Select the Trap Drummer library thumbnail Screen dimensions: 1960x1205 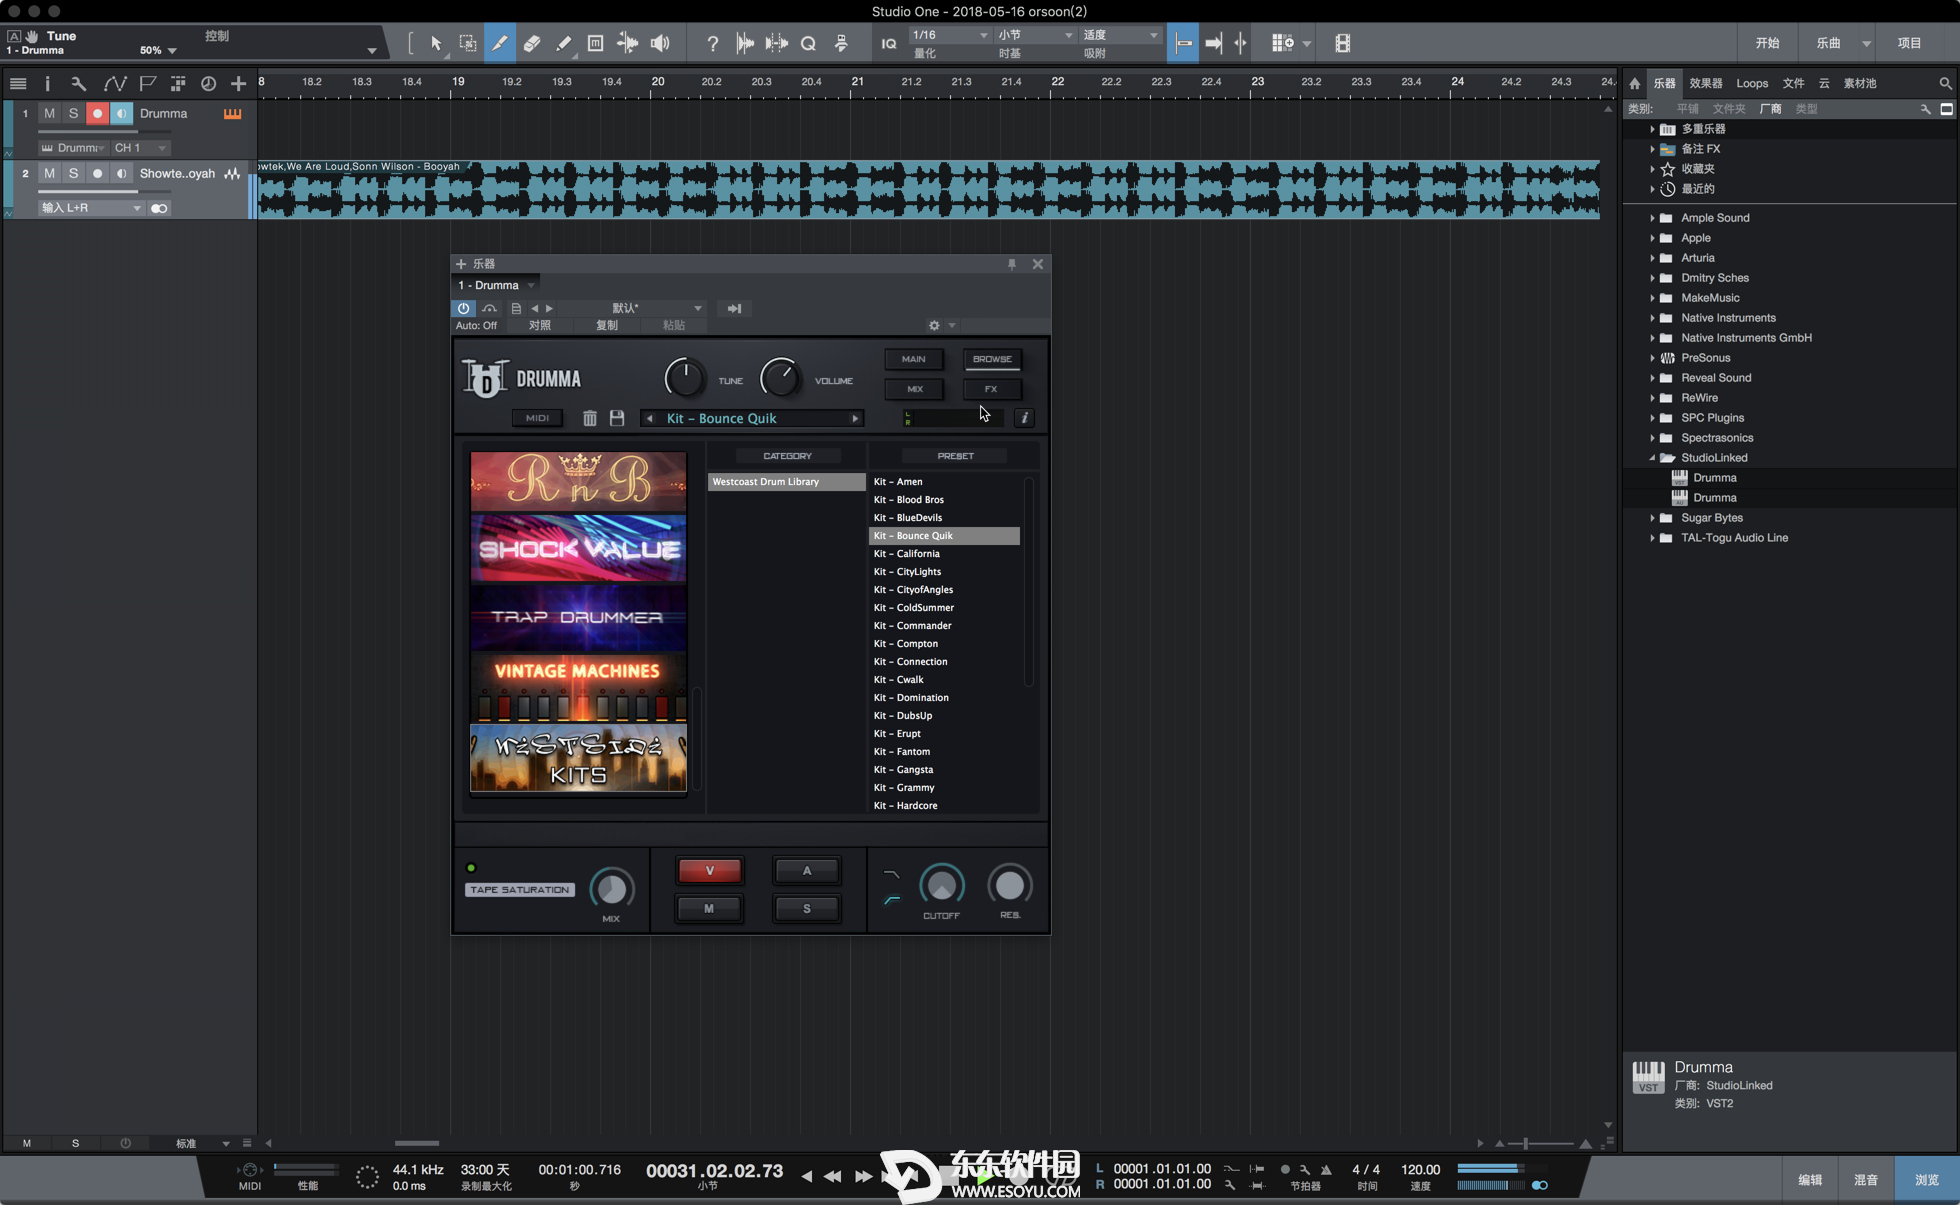point(578,617)
